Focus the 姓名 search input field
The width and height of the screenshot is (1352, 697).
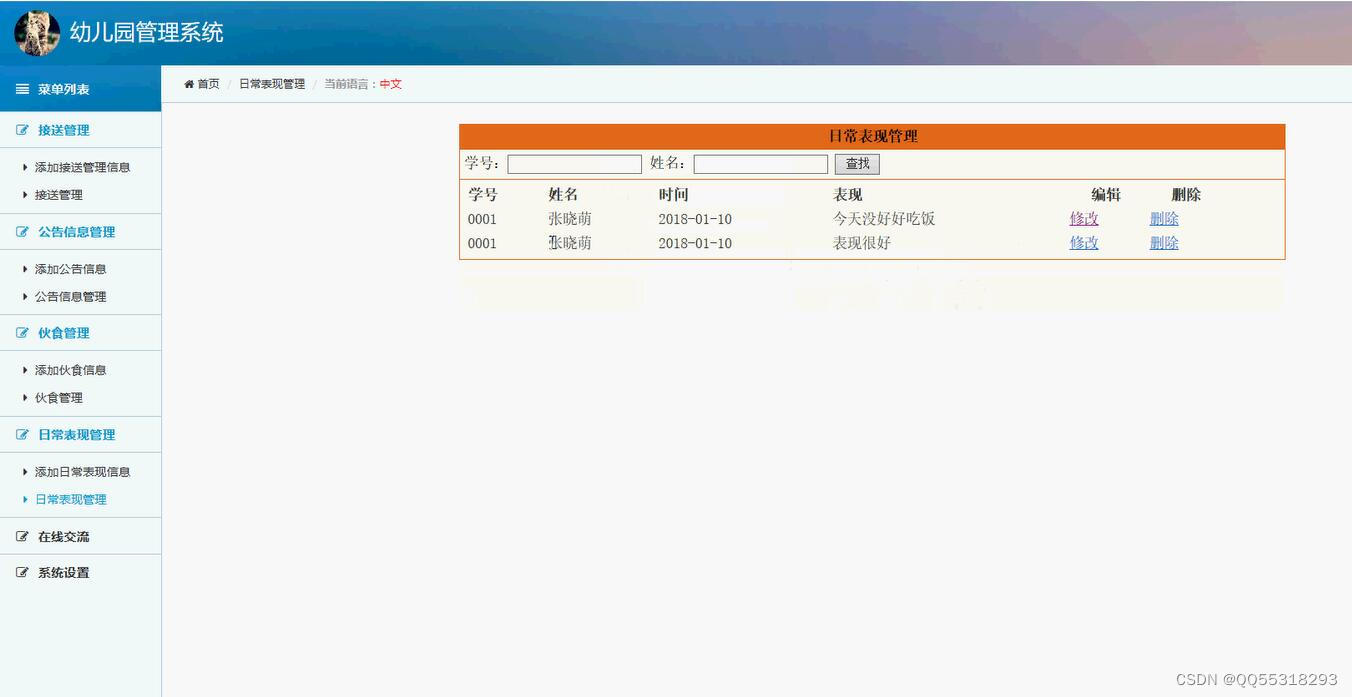761,164
